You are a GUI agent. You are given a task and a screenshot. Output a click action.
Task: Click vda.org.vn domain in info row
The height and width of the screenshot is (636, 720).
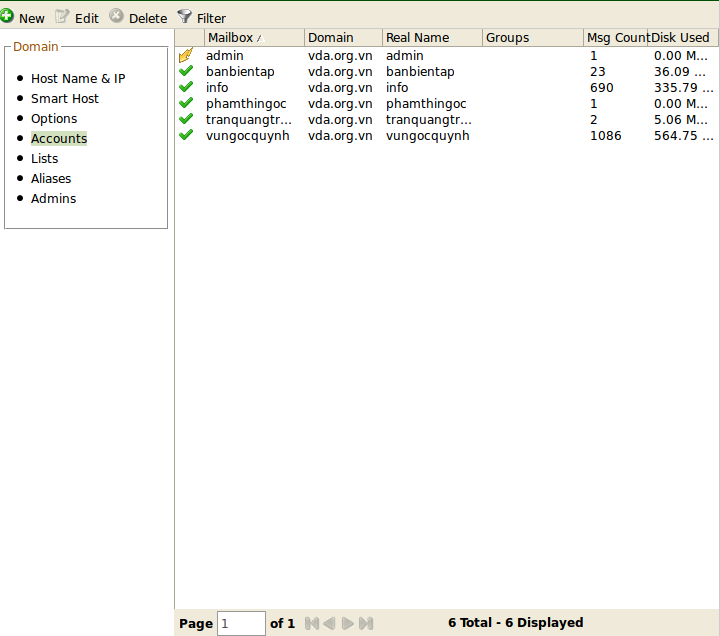click(340, 88)
